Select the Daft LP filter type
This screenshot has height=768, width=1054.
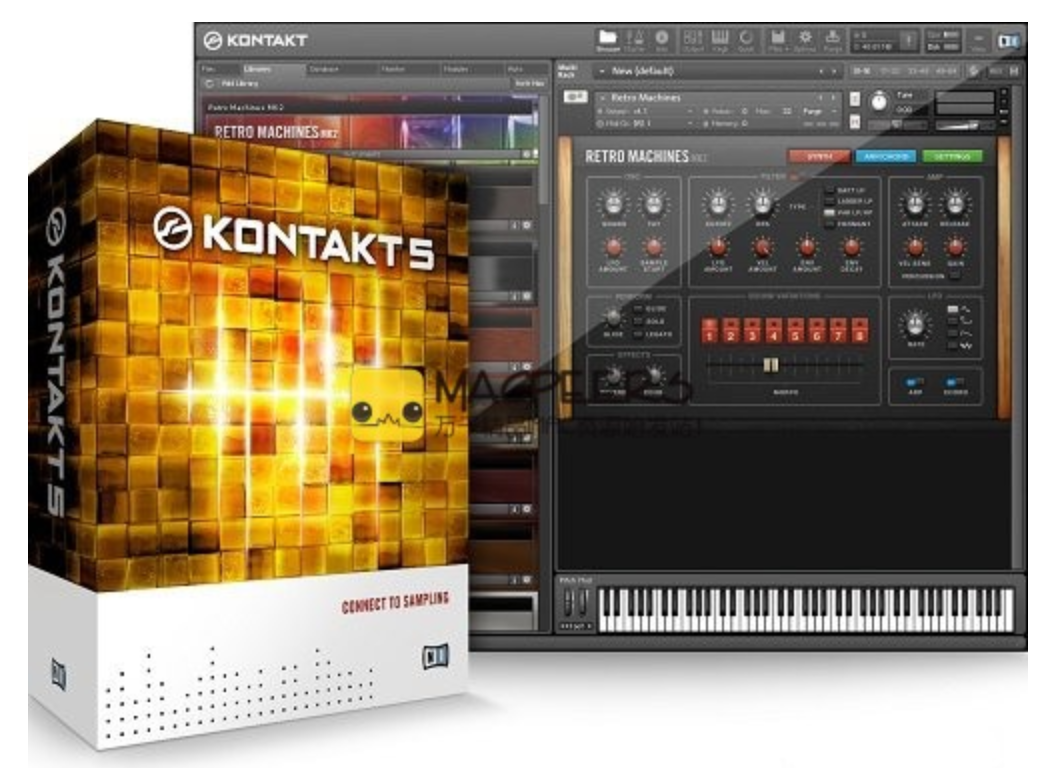tap(829, 191)
